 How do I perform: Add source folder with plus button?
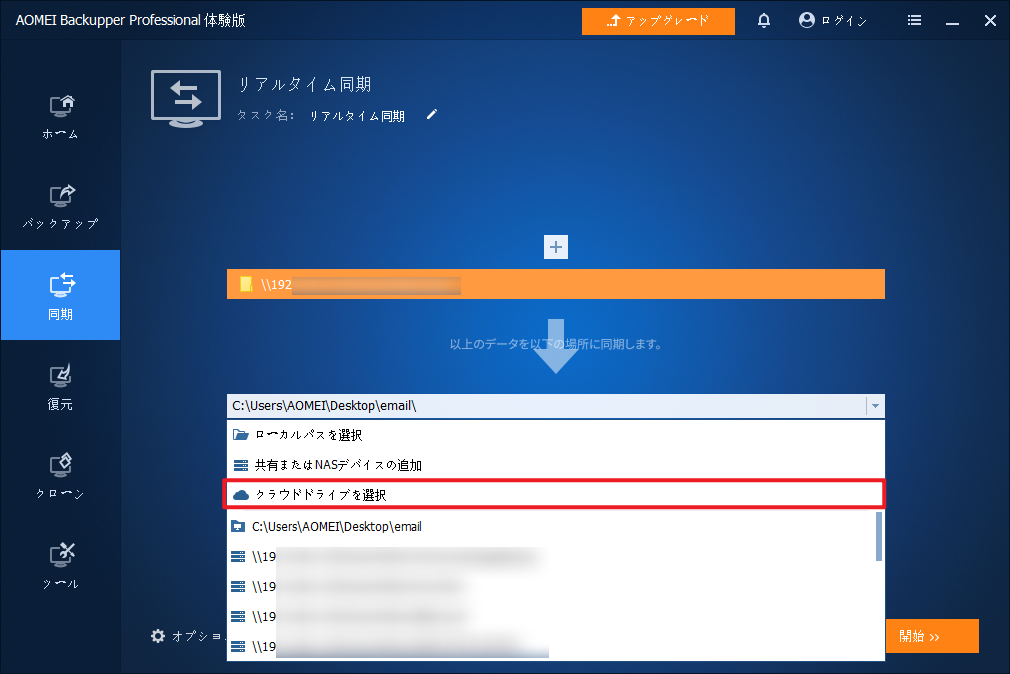click(x=555, y=247)
